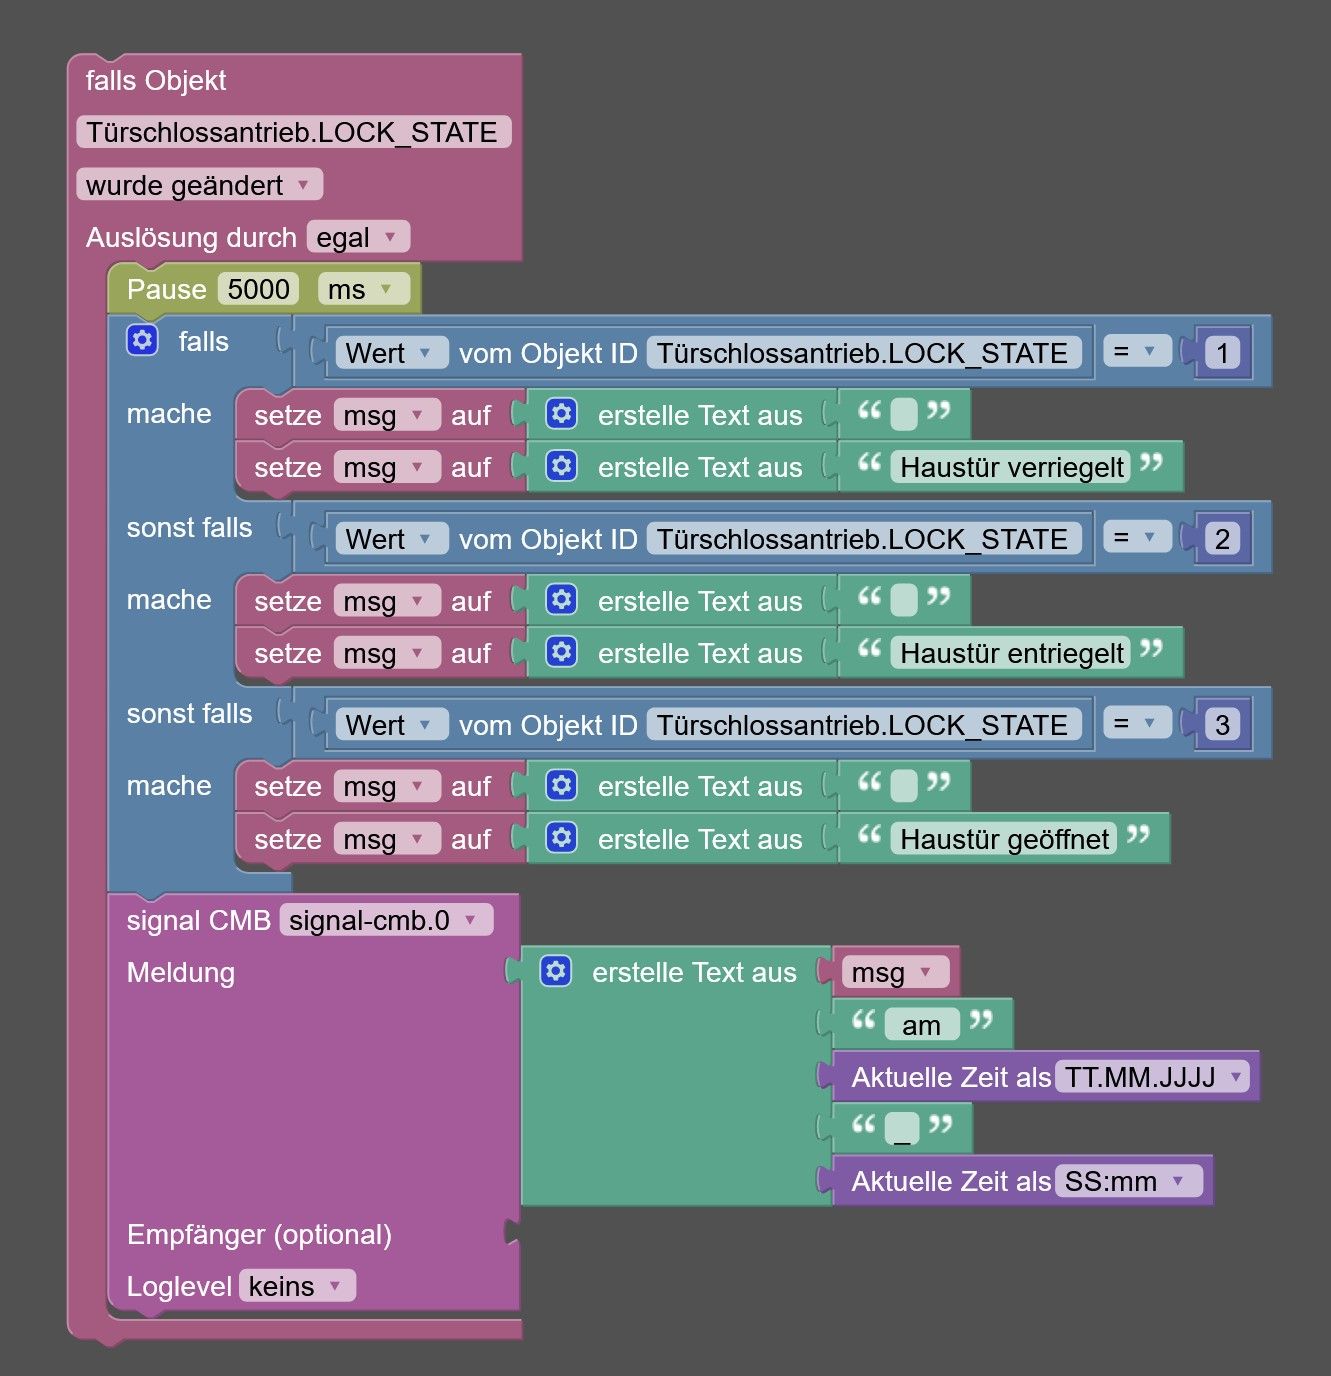
Task: Edit the number field containing 2
Action: coord(1222,539)
